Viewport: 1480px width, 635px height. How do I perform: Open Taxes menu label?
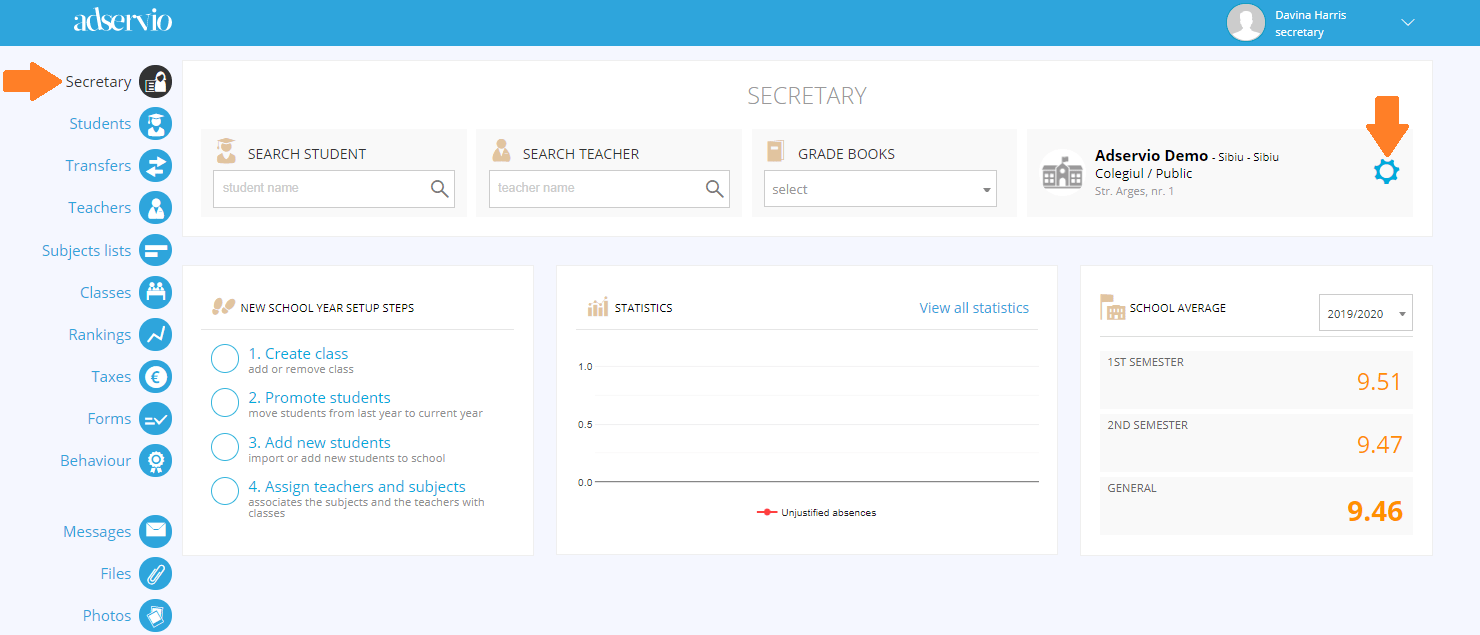click(x=111, y=377)
